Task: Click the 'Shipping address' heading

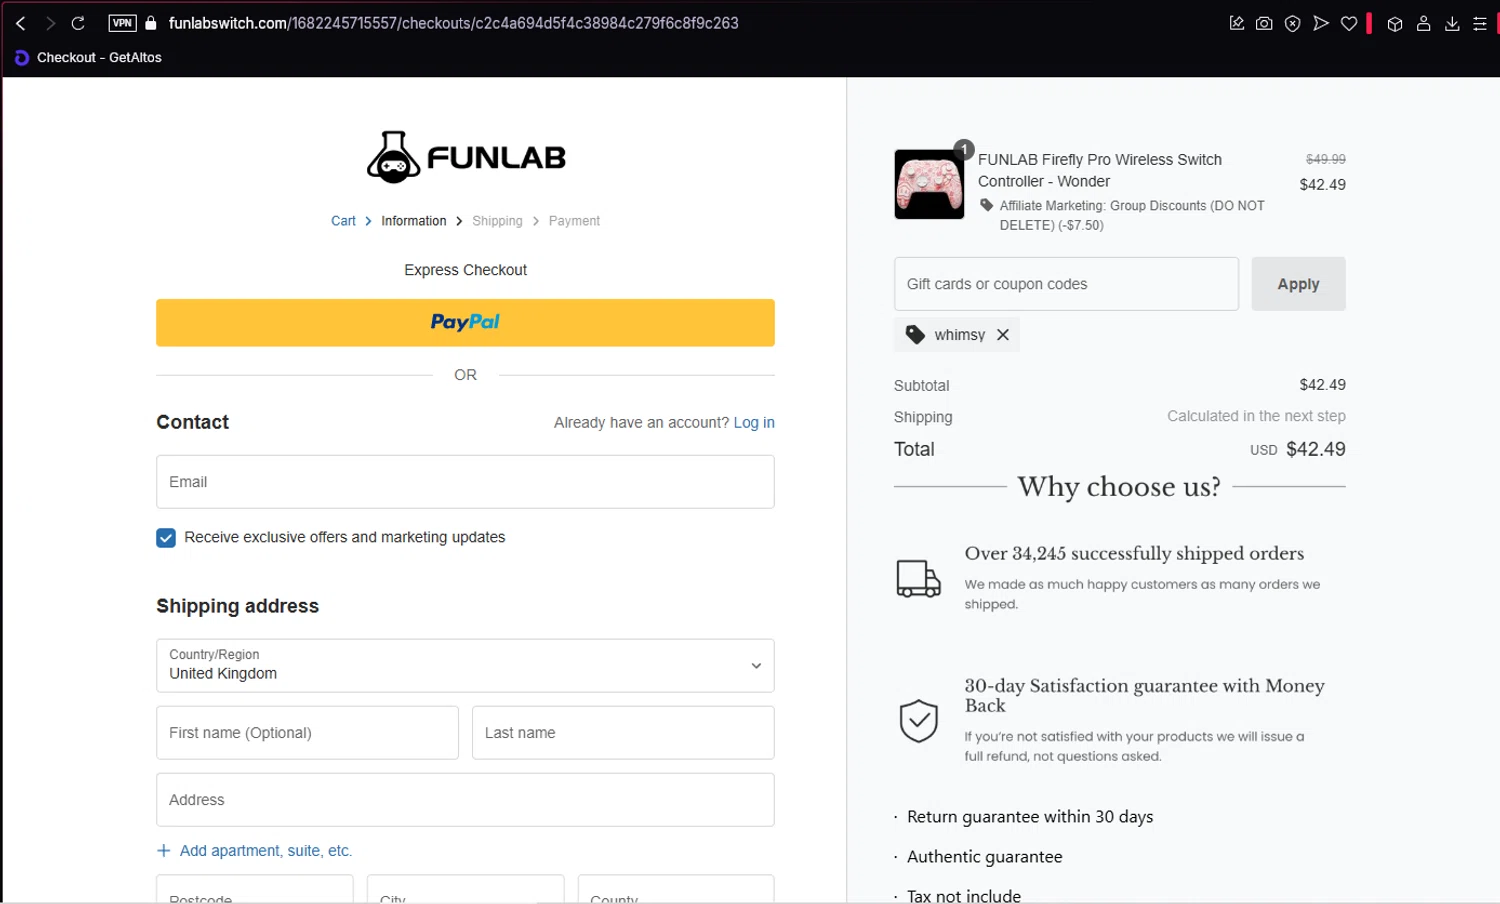Action: [x=237, y=606]
